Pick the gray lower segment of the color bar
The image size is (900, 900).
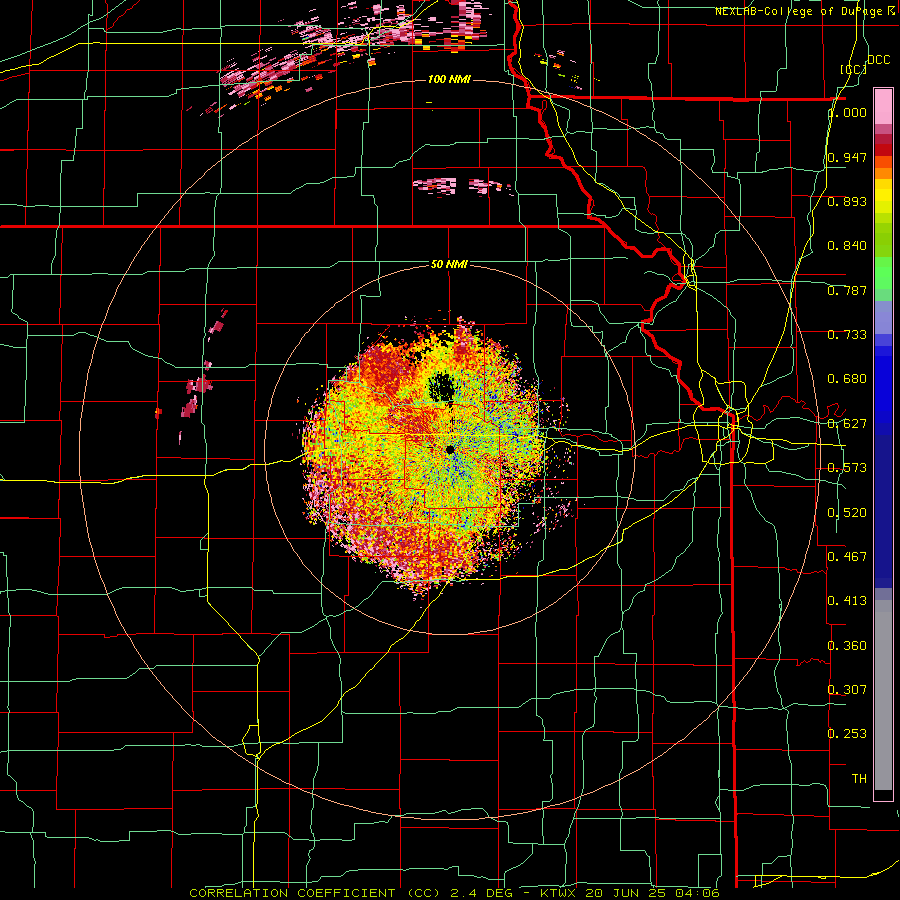click(x=883, y=695)
